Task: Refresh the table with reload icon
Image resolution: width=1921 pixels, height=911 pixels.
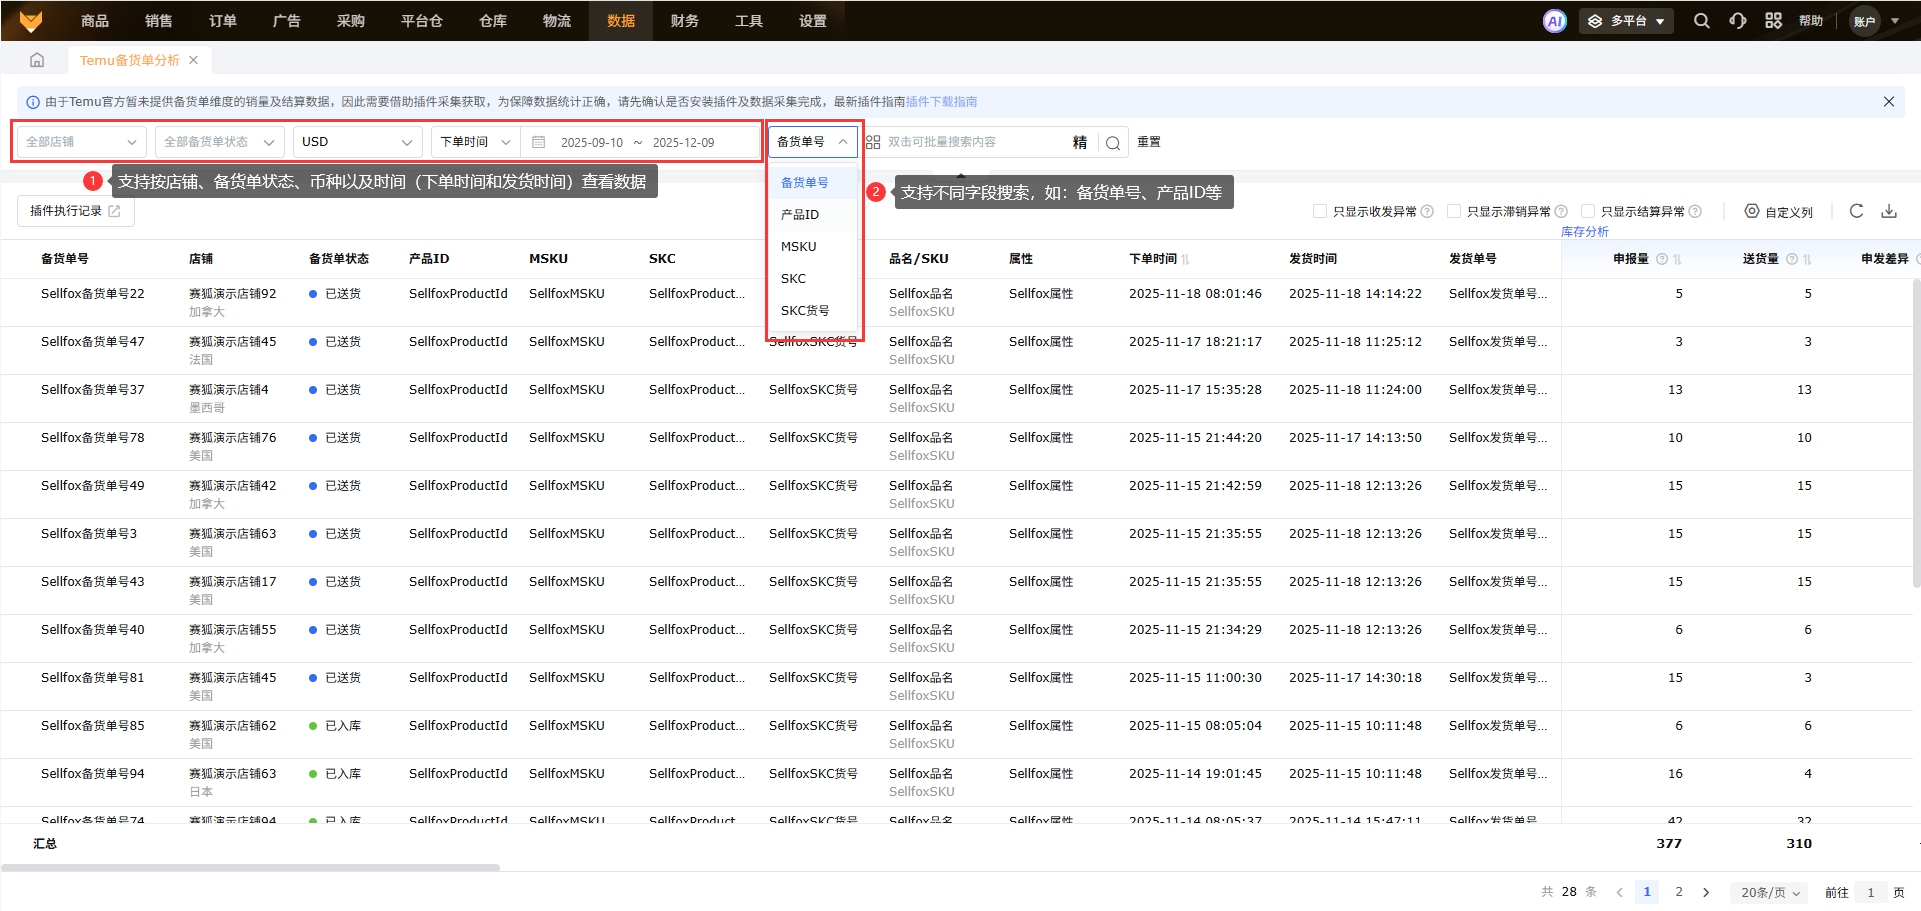Action: coord(1856,211)
